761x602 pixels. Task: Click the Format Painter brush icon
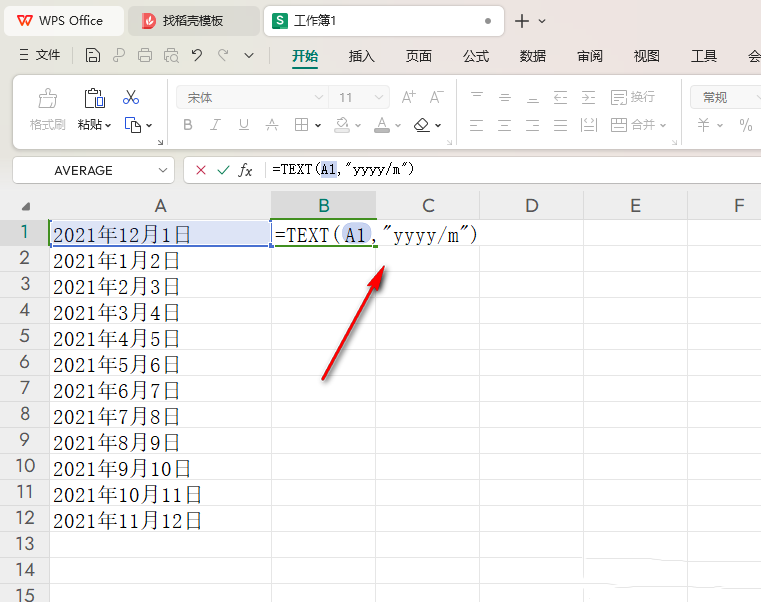pos(48,99)
